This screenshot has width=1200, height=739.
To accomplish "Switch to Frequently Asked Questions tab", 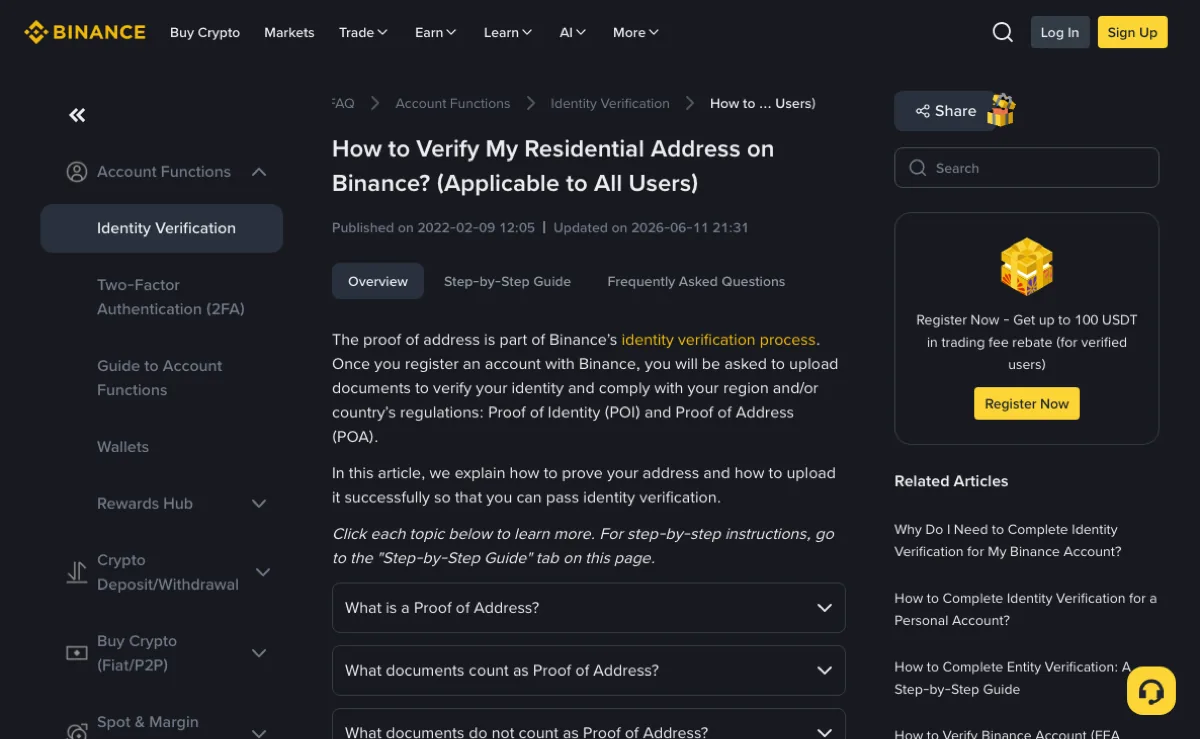I will (696, 281).
